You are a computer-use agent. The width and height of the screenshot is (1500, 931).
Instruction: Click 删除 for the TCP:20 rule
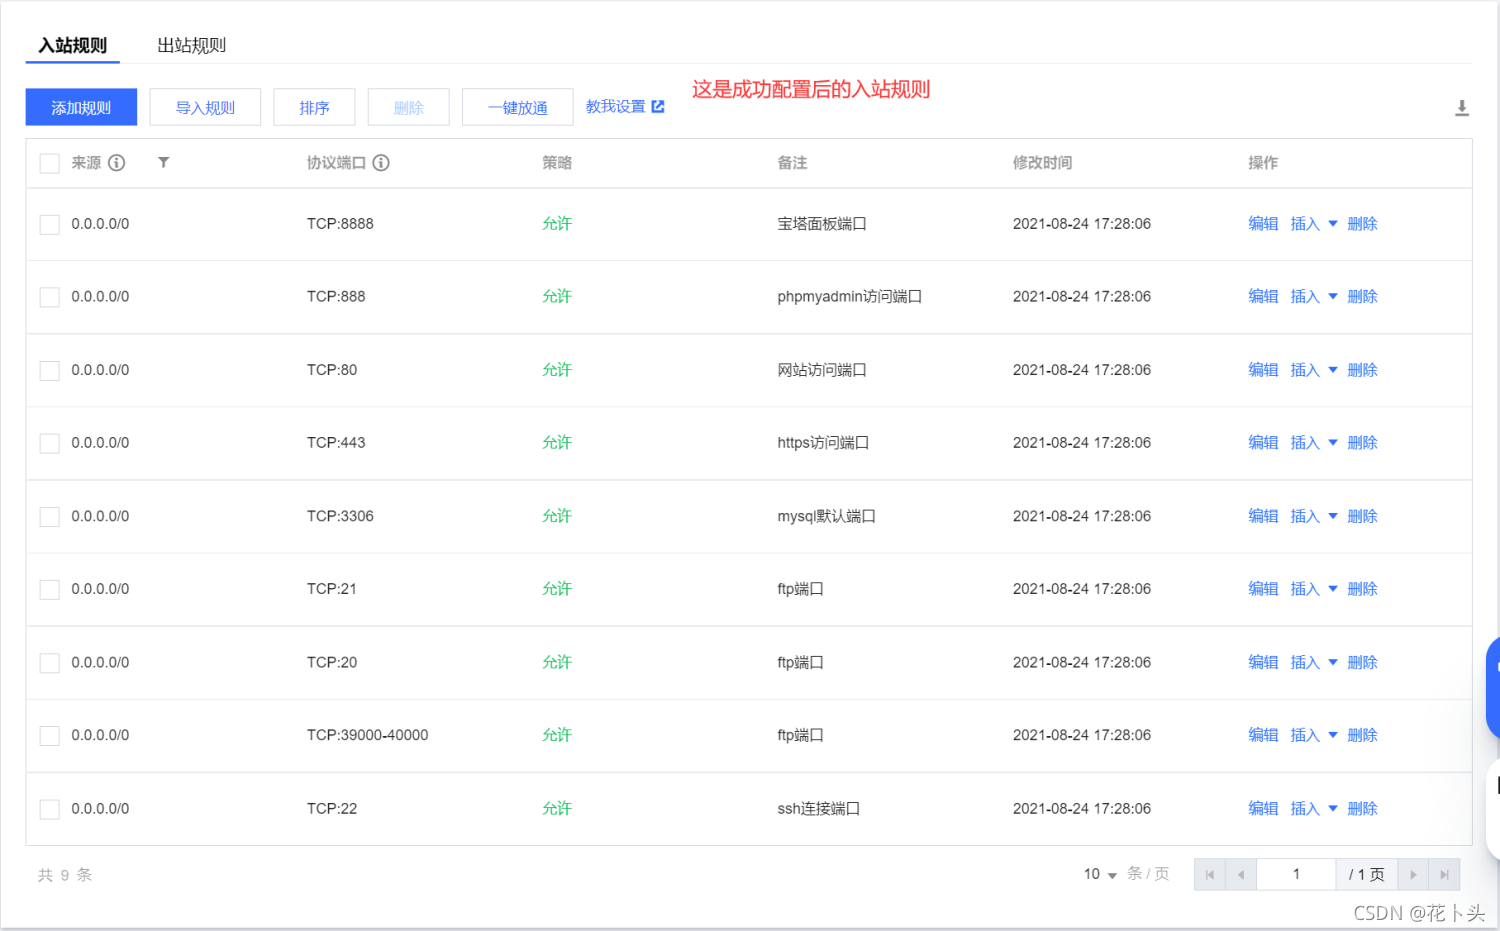pos(1362,662)
